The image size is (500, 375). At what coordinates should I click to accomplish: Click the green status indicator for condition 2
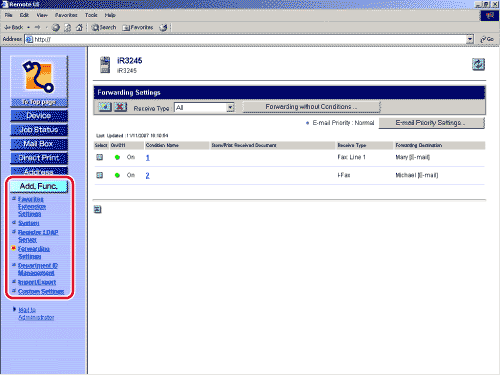point(117,175)
